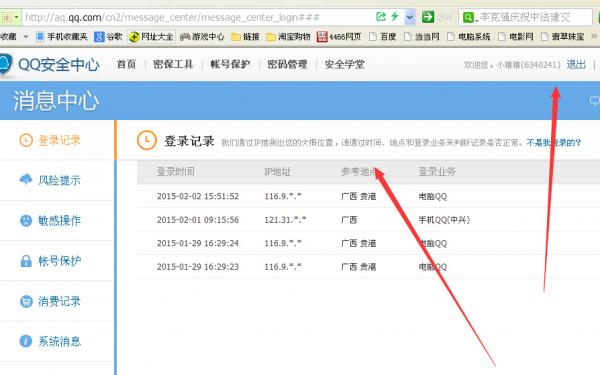Open the 密保工具 navigation item
This screenshot has width=600, height=375.
point(173,64)
